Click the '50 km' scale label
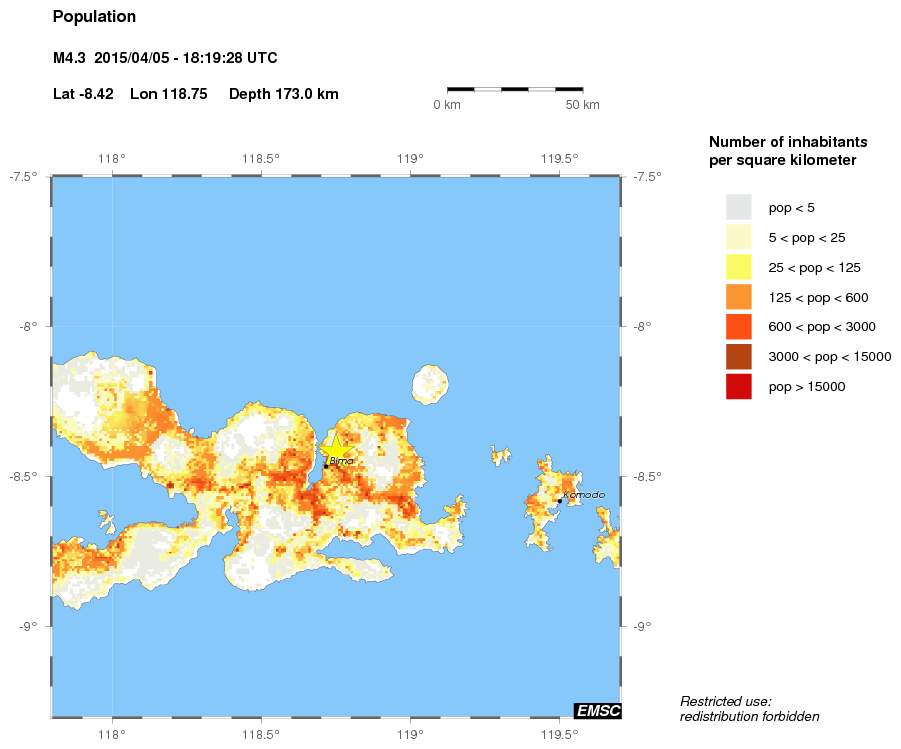Image resolution: width=901 pixels, height=749 pixels. click(582, 105)
